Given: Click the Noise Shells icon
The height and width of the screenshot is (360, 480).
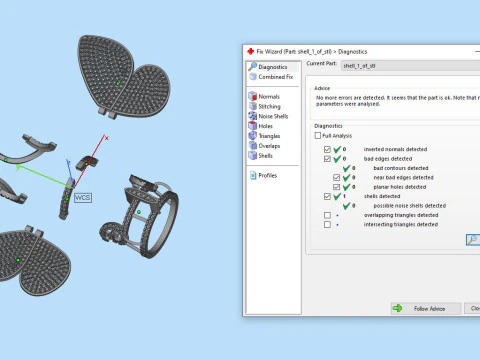Looking at the screenshot, I should tap(253, 116).
